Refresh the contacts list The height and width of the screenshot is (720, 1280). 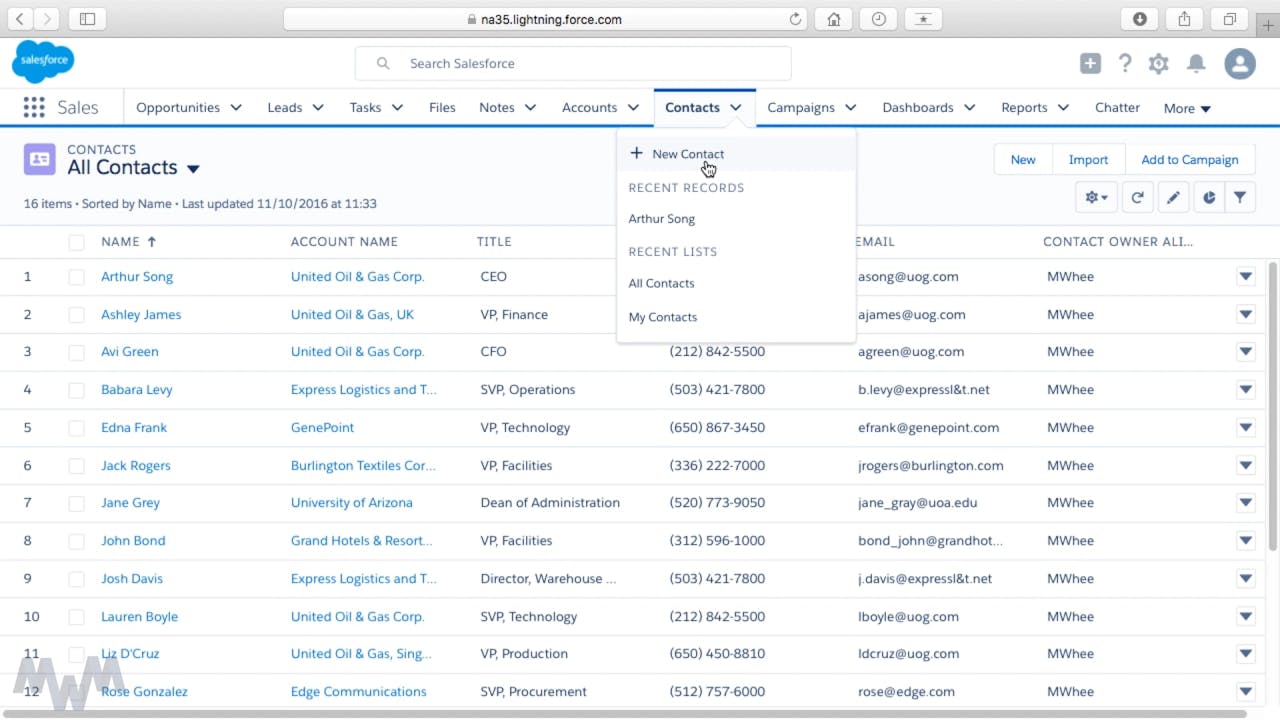(1137, 198)
